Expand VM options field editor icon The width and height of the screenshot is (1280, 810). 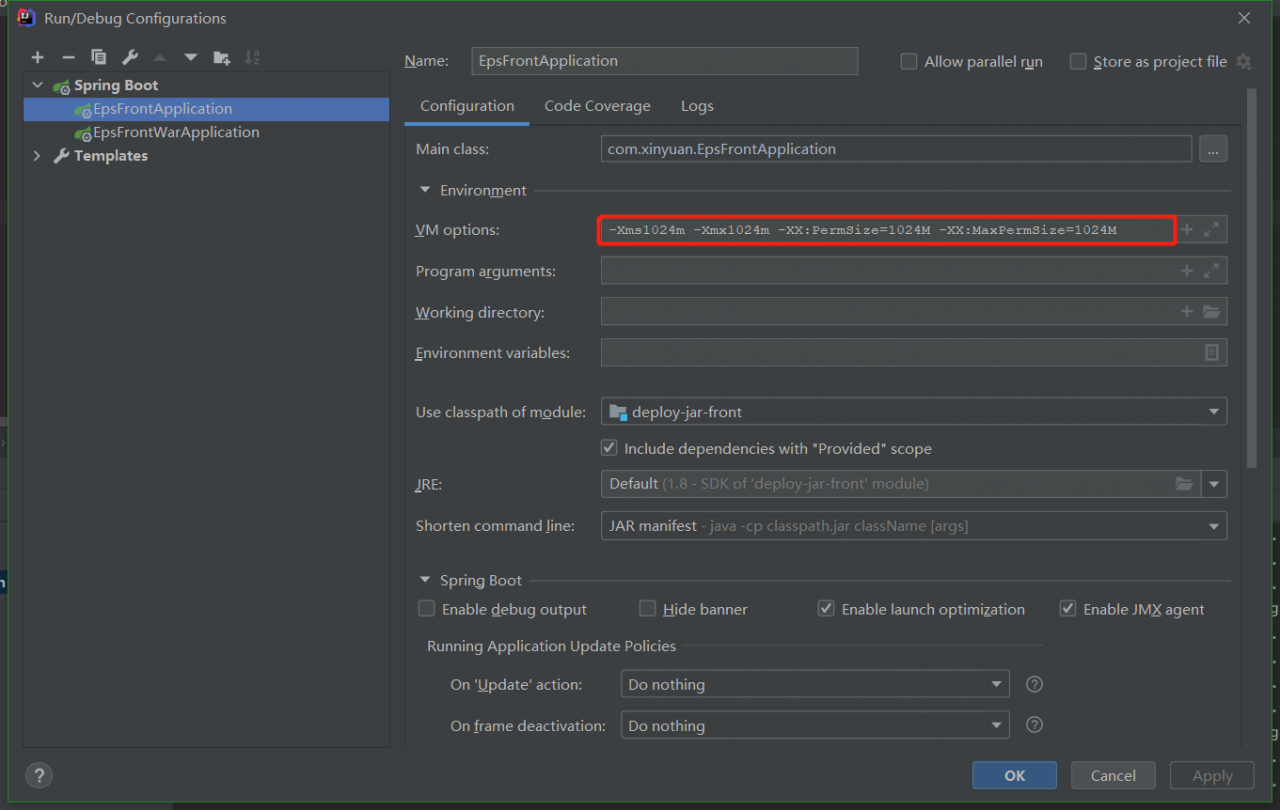tap(1212, 230)
